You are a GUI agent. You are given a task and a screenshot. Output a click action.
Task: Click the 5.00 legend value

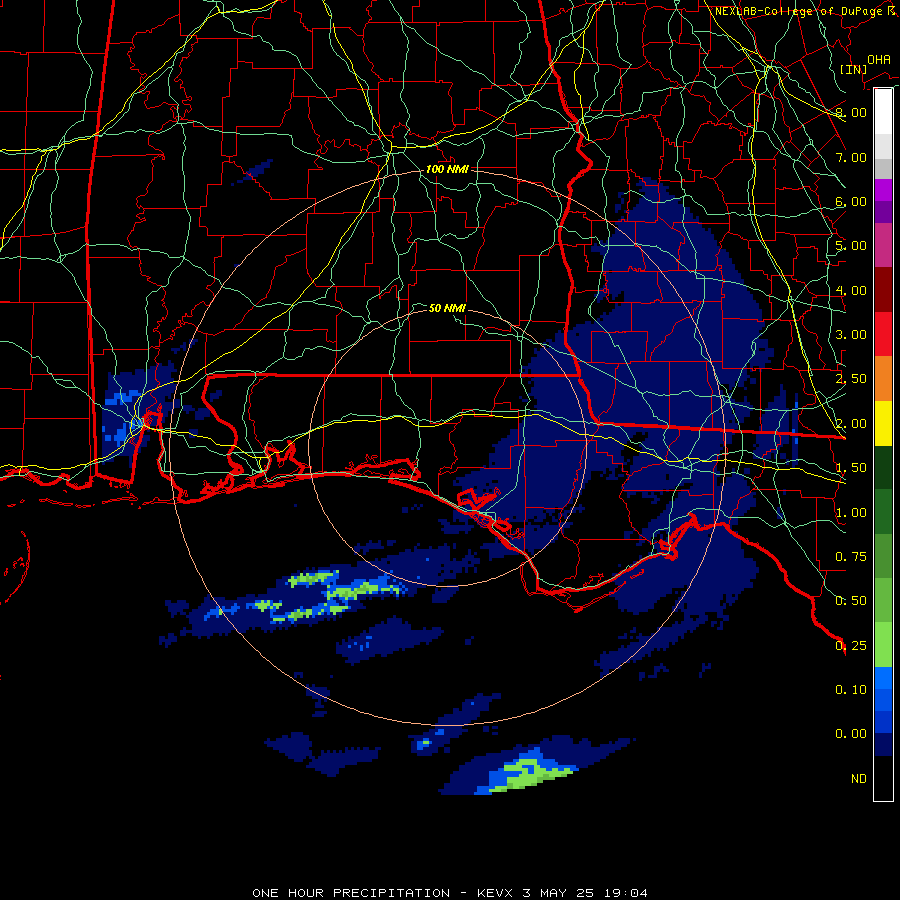pos(851,246)
